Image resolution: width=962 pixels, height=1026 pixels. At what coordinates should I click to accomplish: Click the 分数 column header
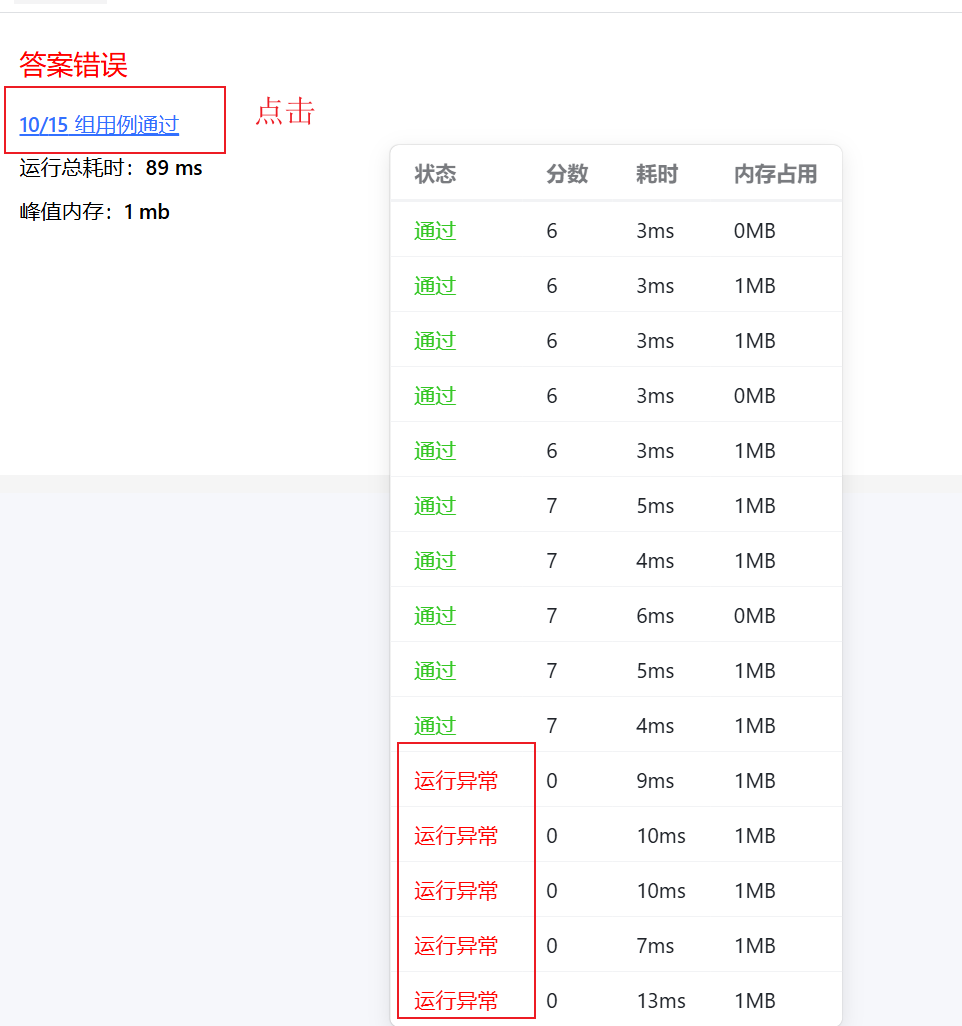pos(567,174)
